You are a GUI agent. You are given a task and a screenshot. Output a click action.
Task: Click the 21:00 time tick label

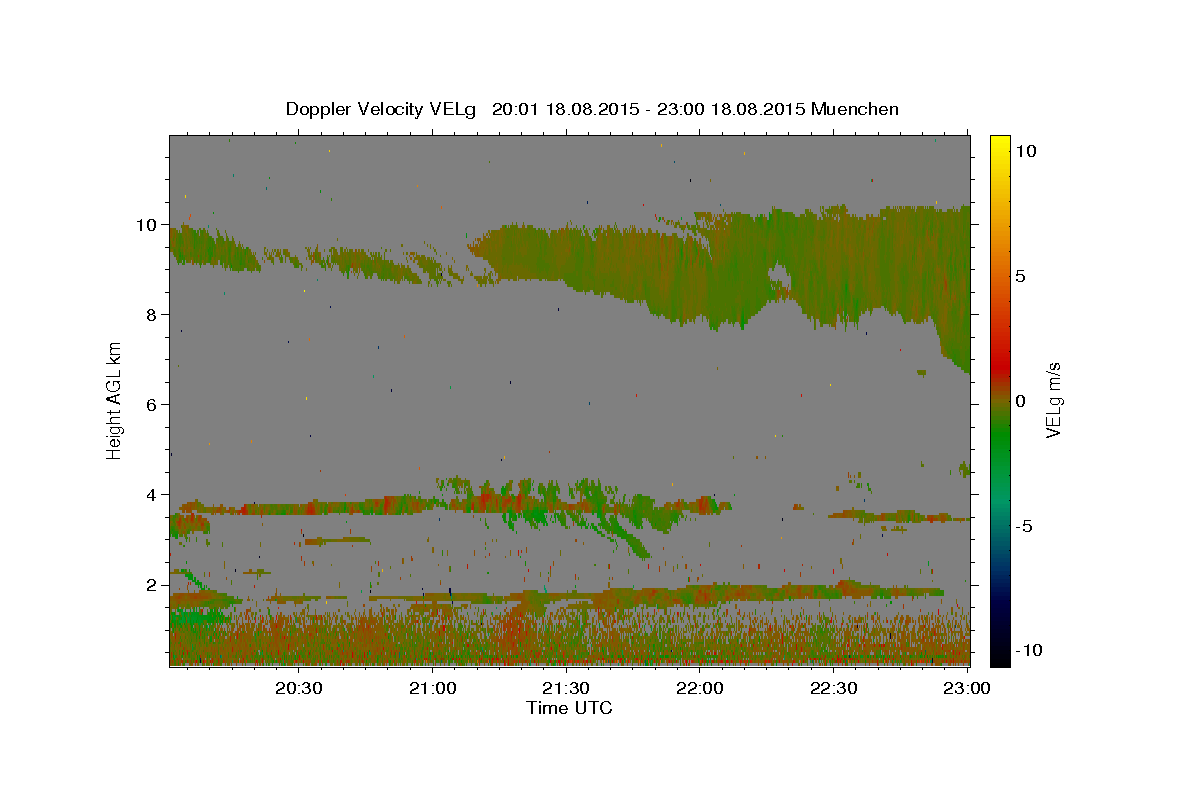(433, 688)
